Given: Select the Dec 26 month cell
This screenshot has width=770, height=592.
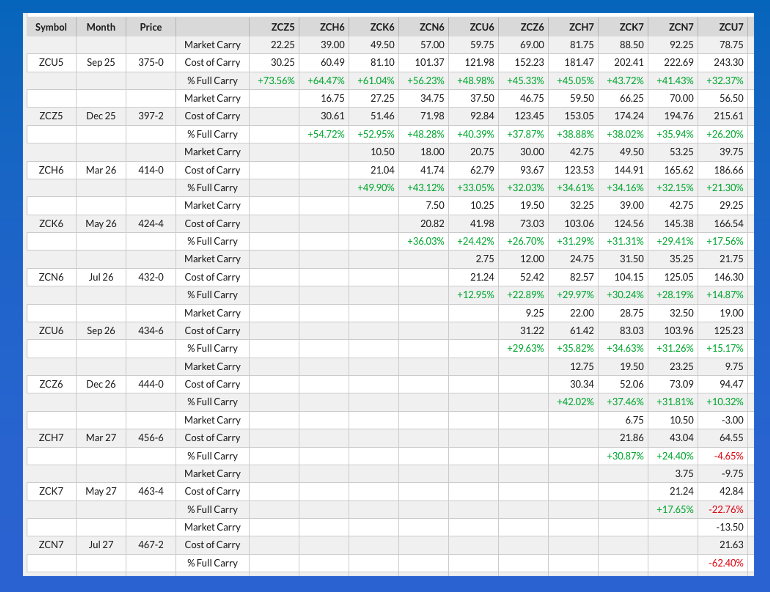Looking at the screenshot, I should (x=101, y=384).
